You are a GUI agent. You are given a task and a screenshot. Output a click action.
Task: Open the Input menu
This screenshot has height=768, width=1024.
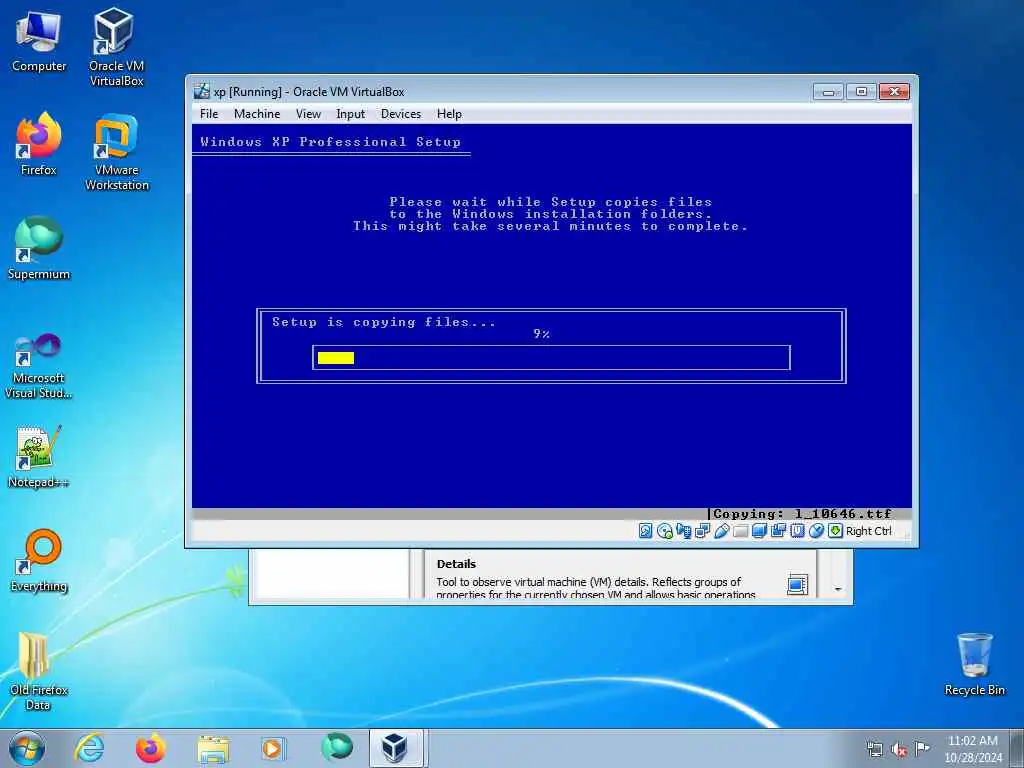351,114
